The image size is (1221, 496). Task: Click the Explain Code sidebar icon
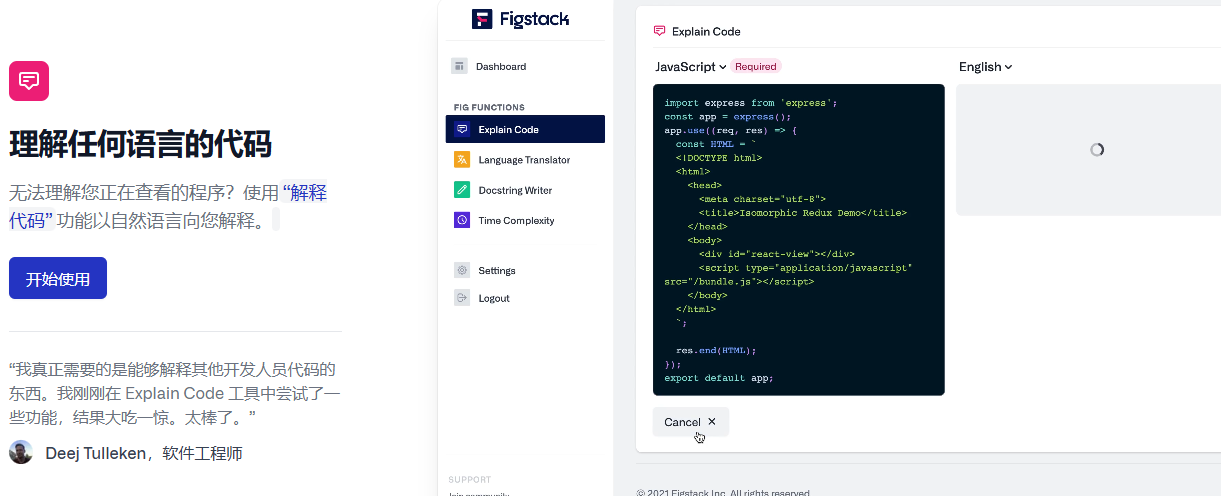462,129
